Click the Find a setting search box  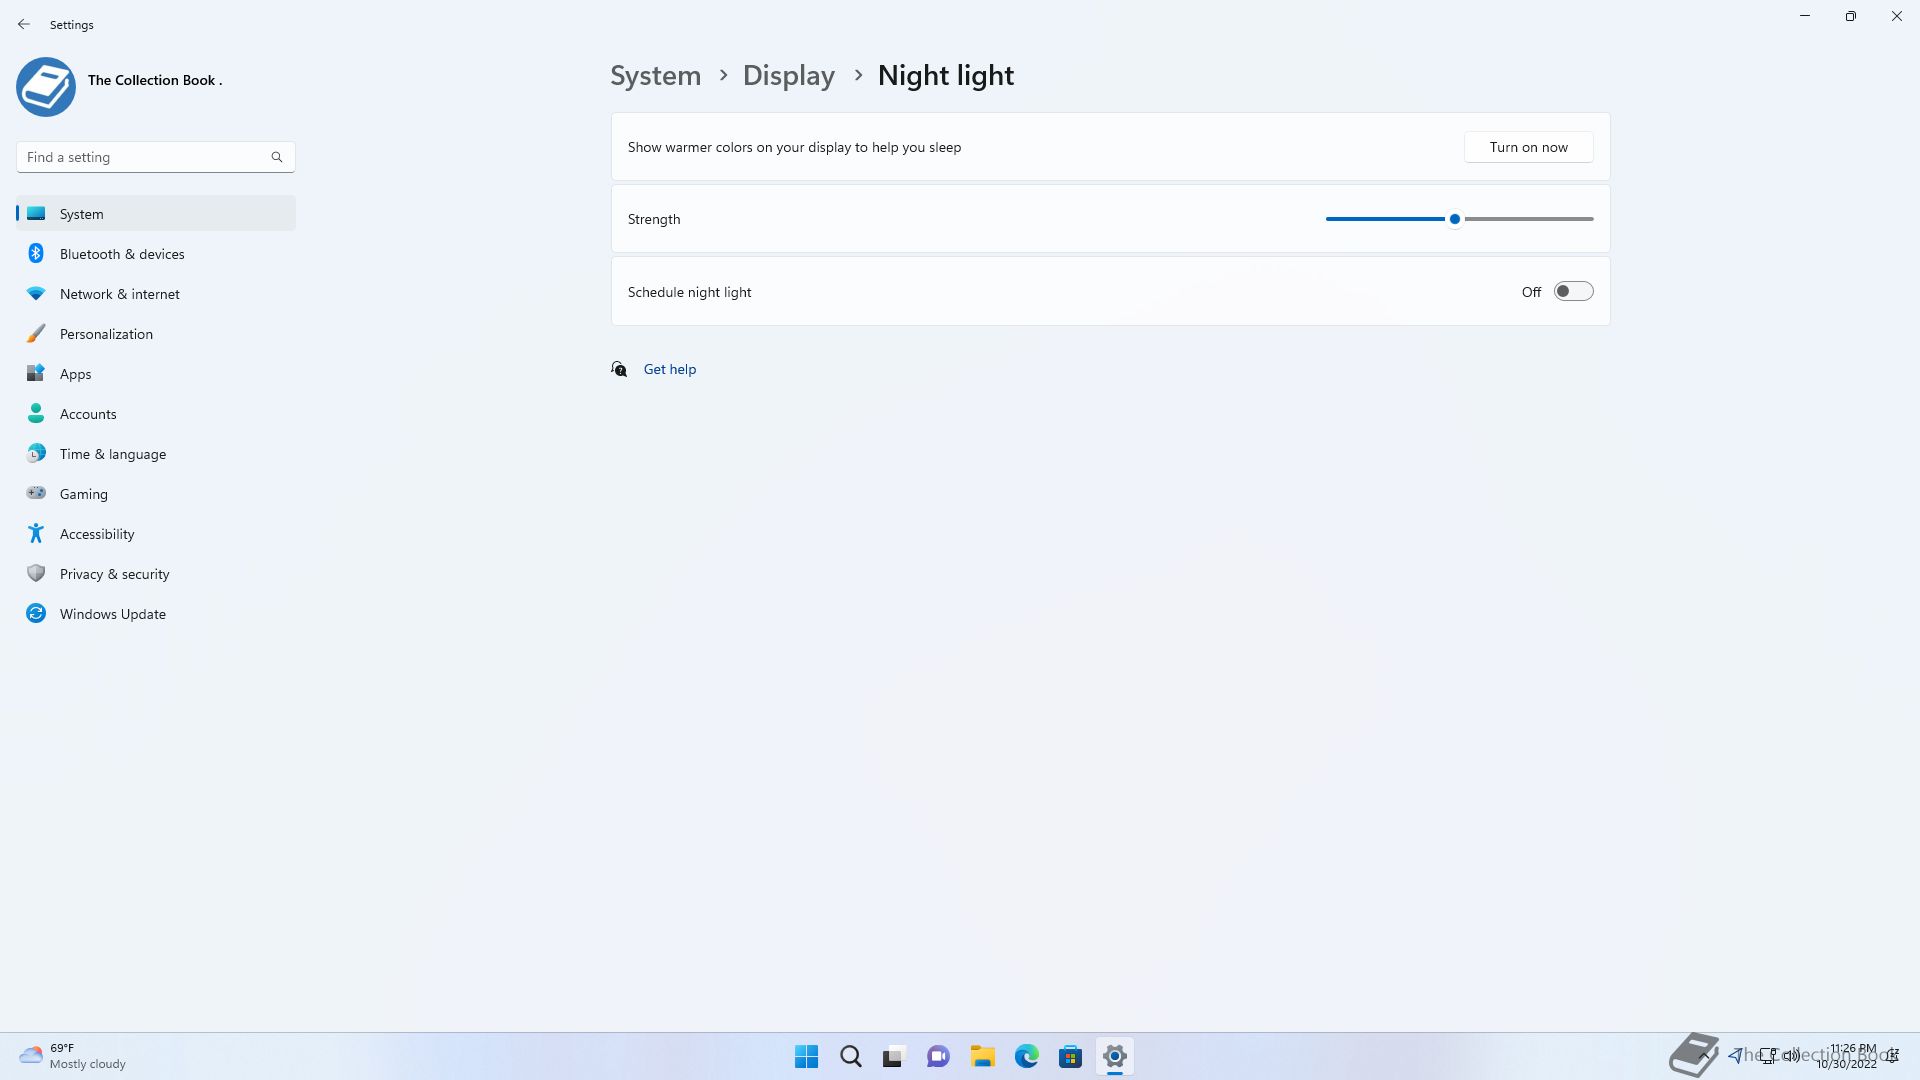156,157
